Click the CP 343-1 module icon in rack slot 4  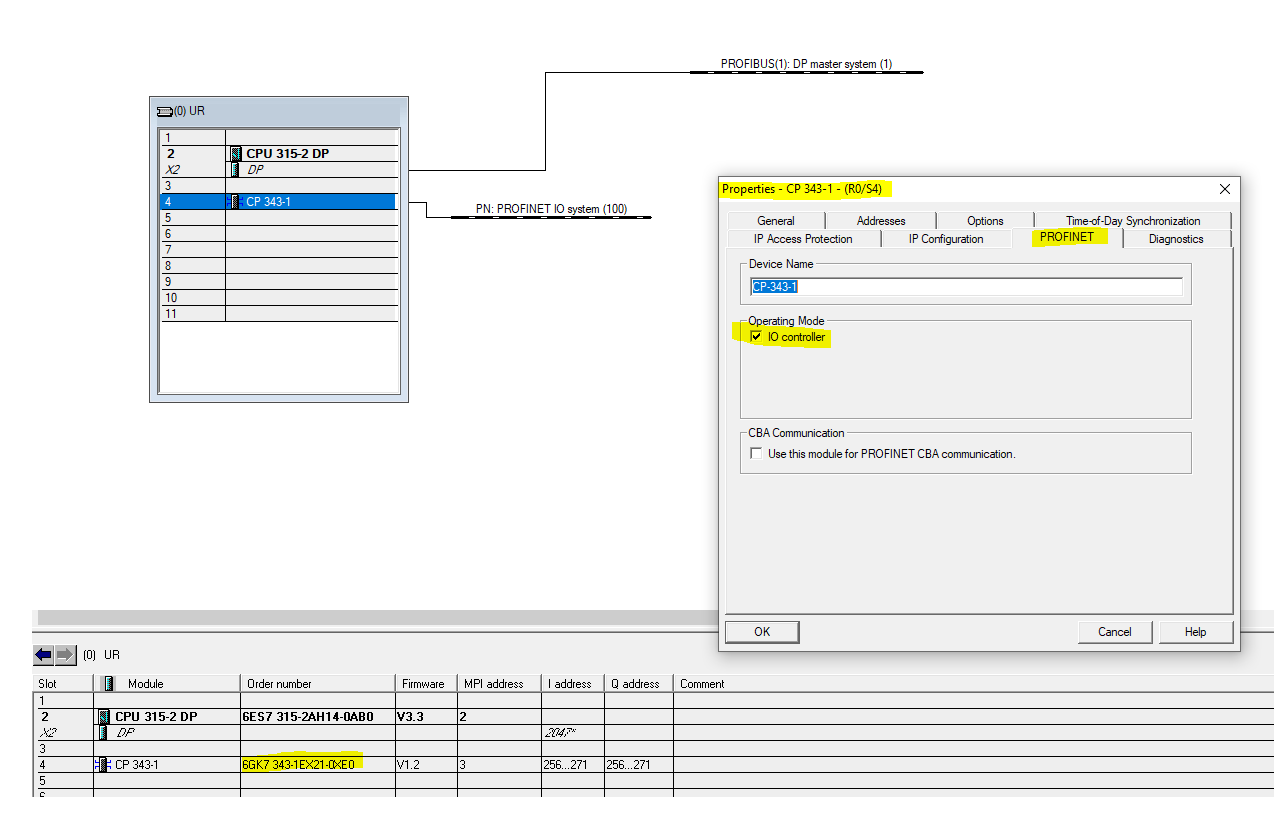236,202
